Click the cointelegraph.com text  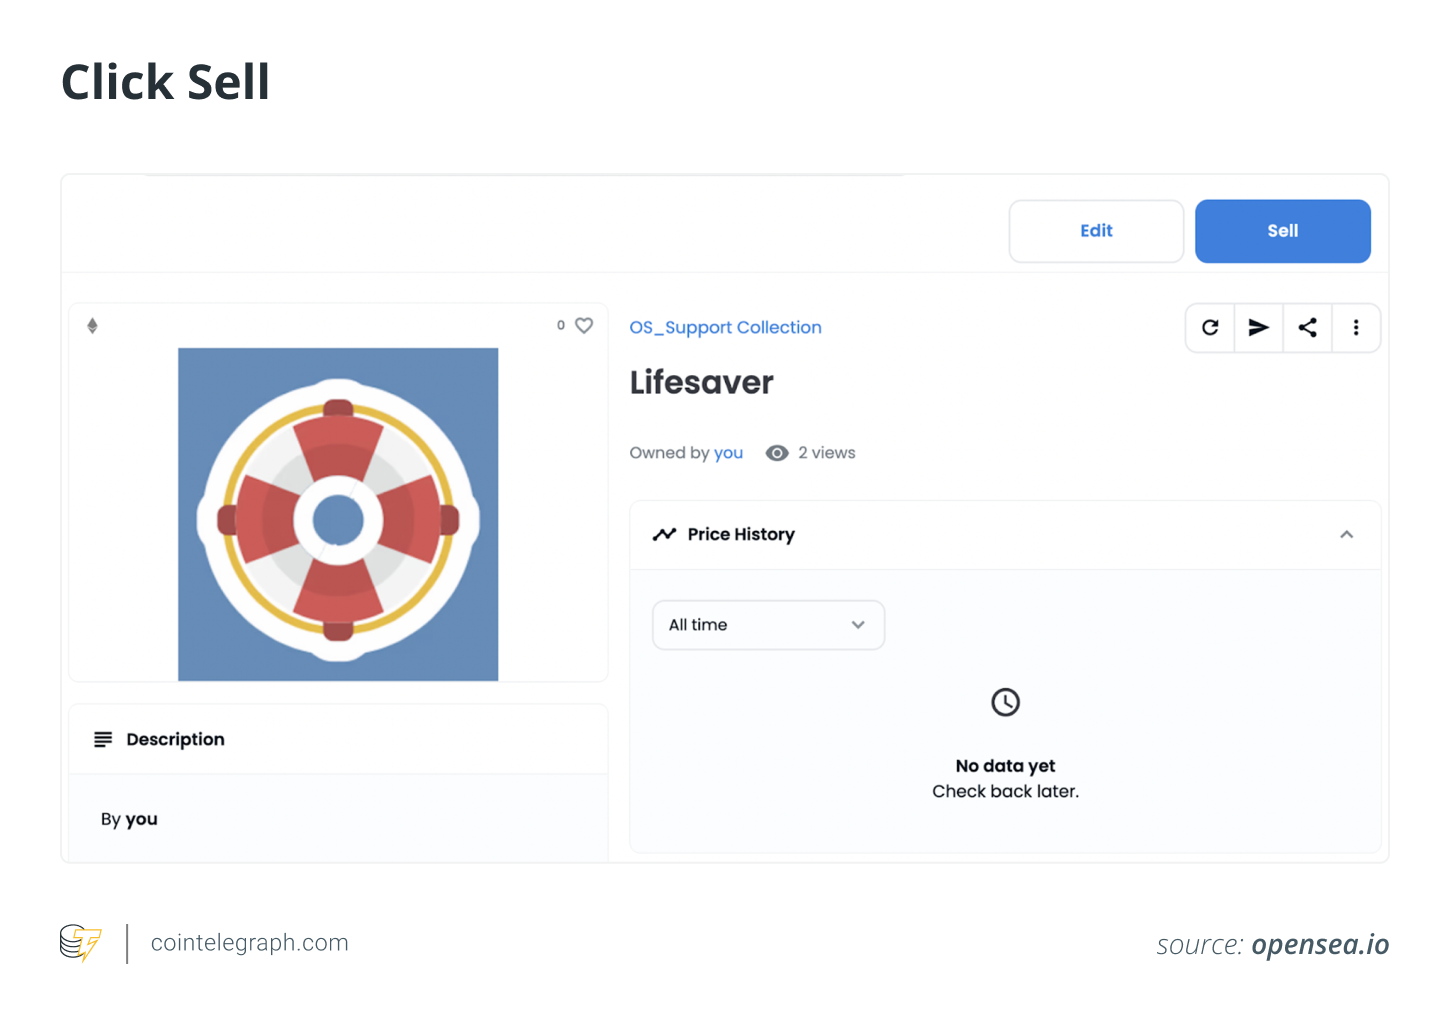tap(249, 943)
